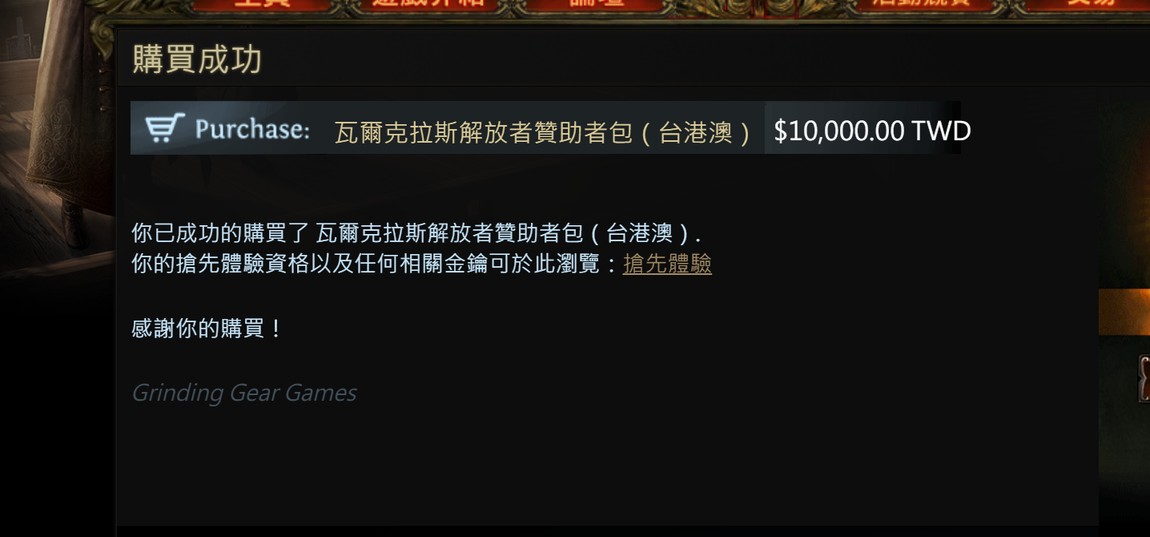Open the 搶先體驗 early access link

[x=667, y=264]
